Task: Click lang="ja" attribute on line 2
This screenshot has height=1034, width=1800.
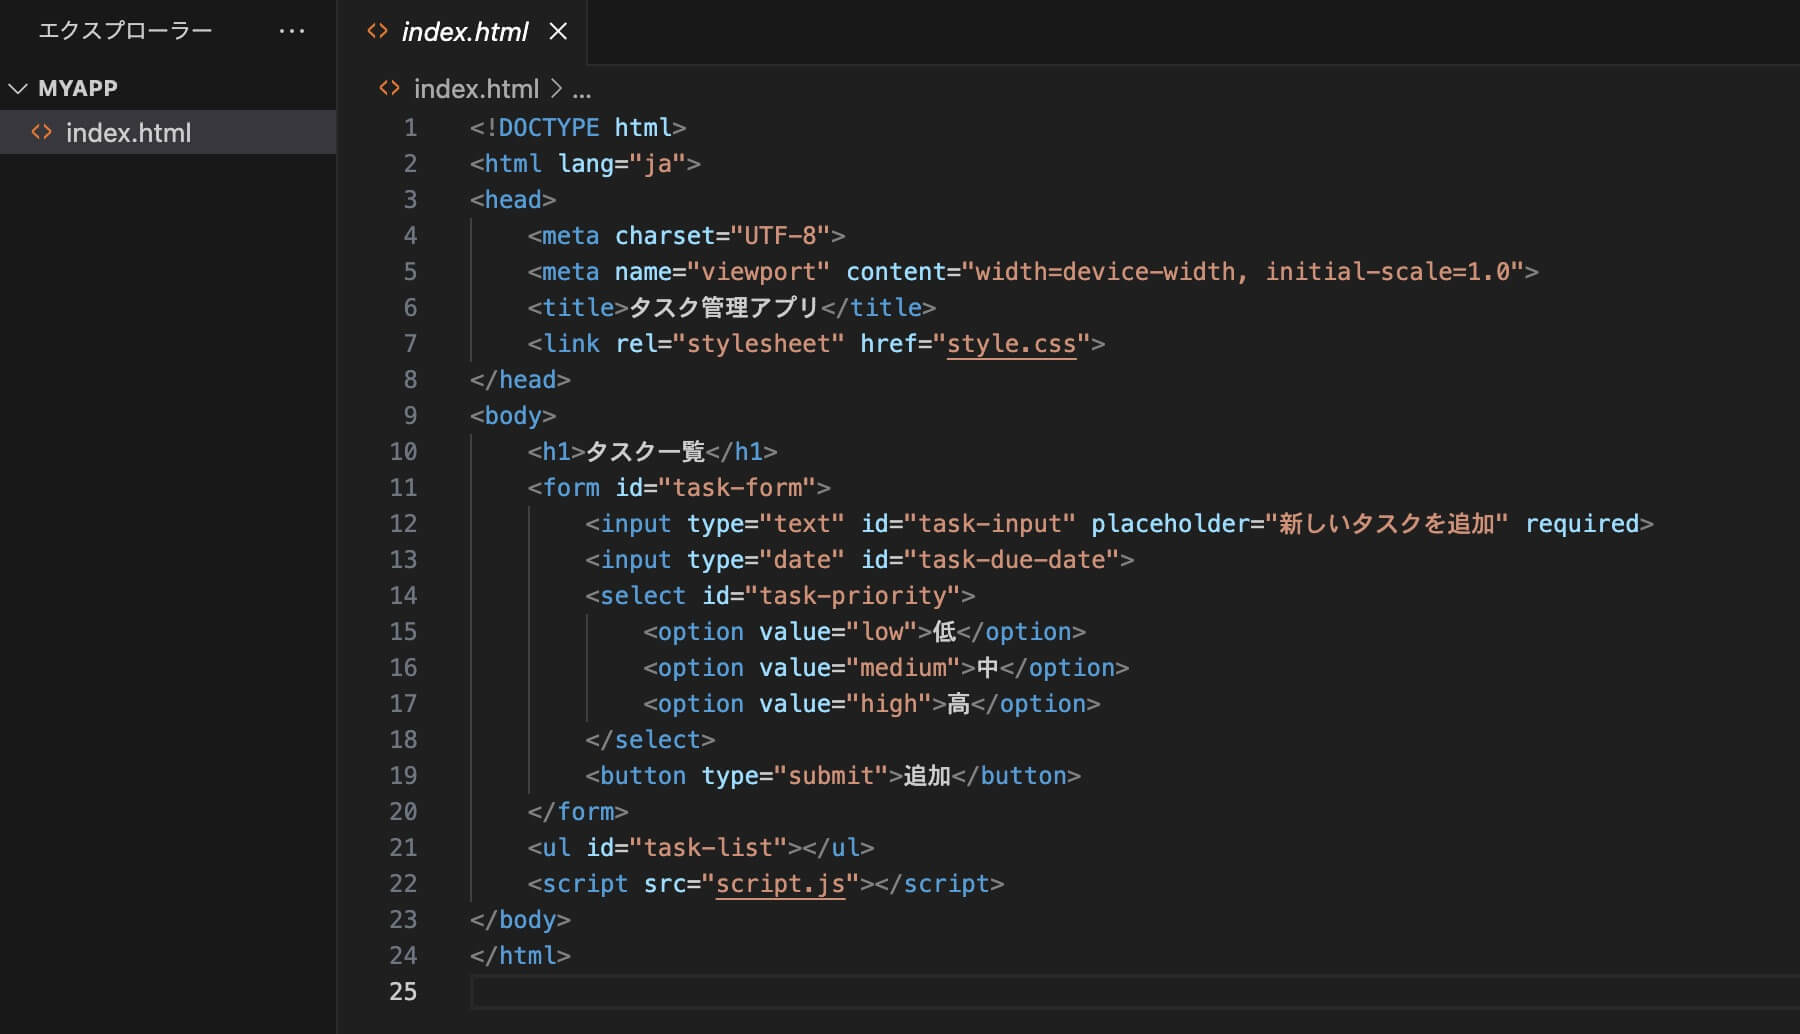Action: click(x=621, y=164)
